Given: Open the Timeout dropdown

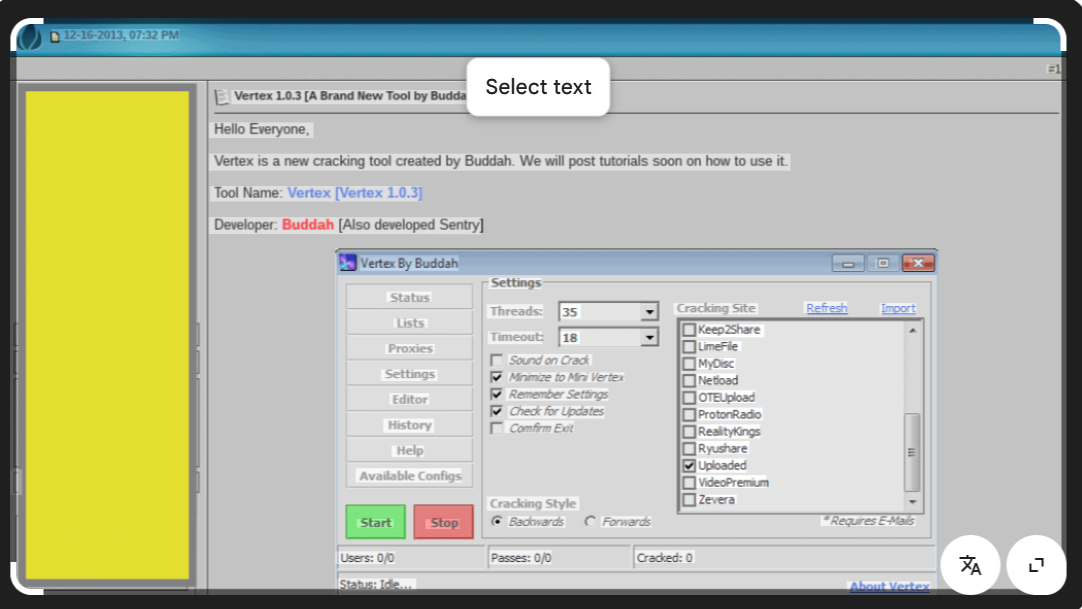Looking at the screenshot, I should (650, 337).
